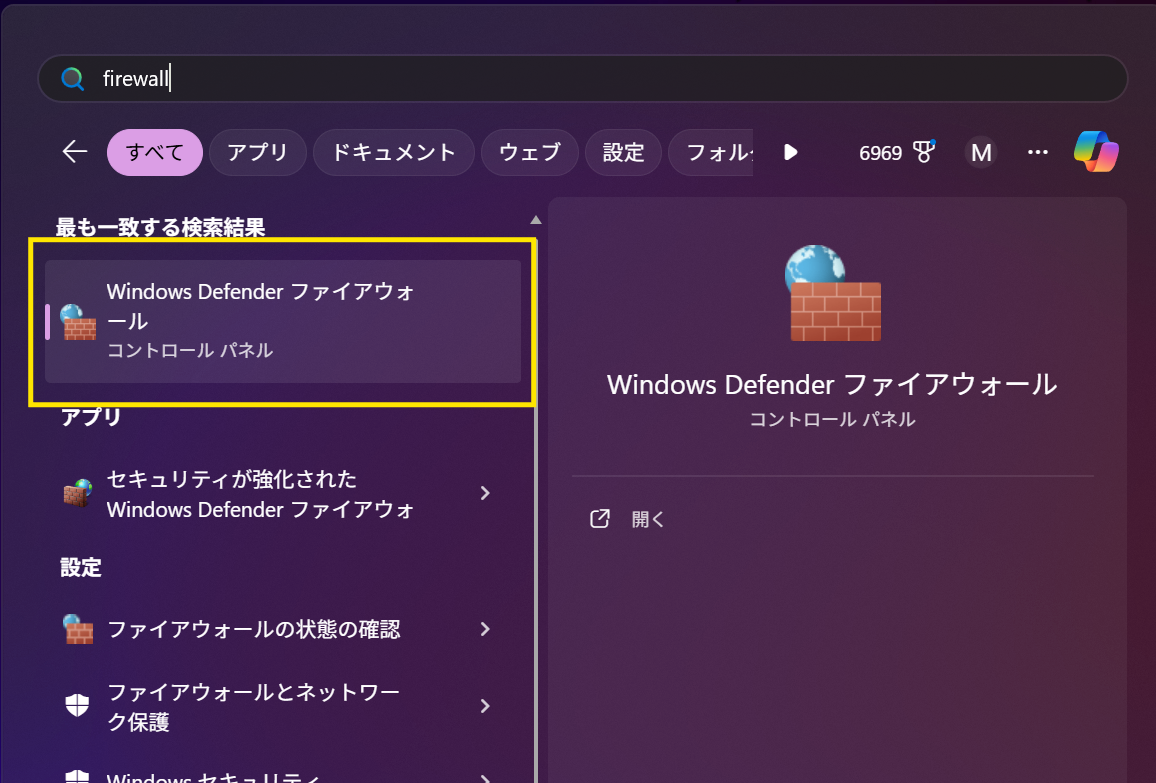Screen dimensions: 1156x783
Task: Switch to the ドキュメント filter tab
Action: 394,153
